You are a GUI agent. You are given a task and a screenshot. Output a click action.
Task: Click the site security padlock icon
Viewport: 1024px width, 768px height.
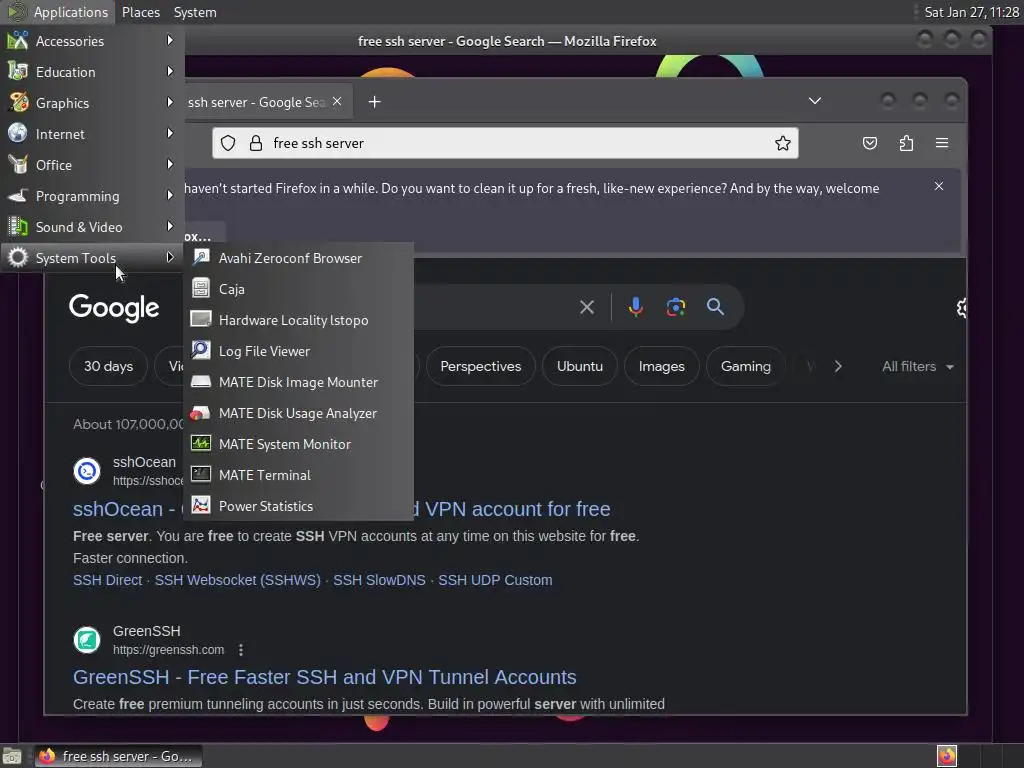(x=256, y=143)
